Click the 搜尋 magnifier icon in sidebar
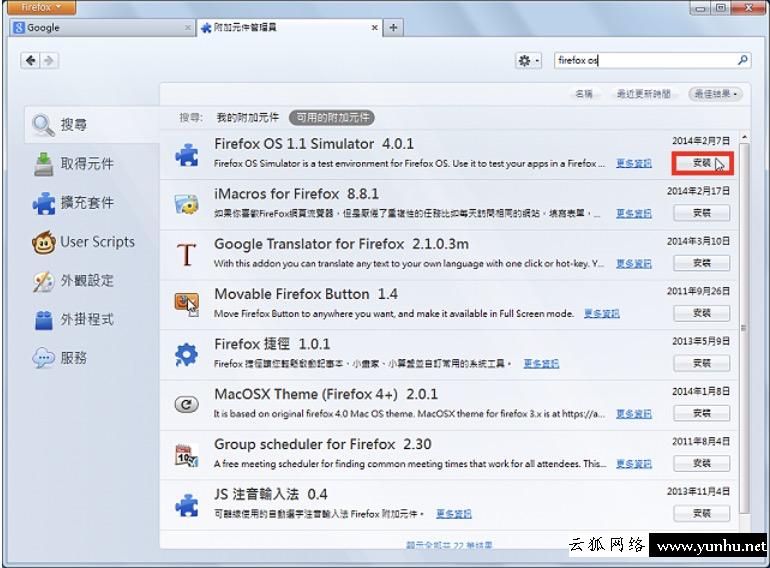This screenshot has height=568, width=770. tap(43, 125)
